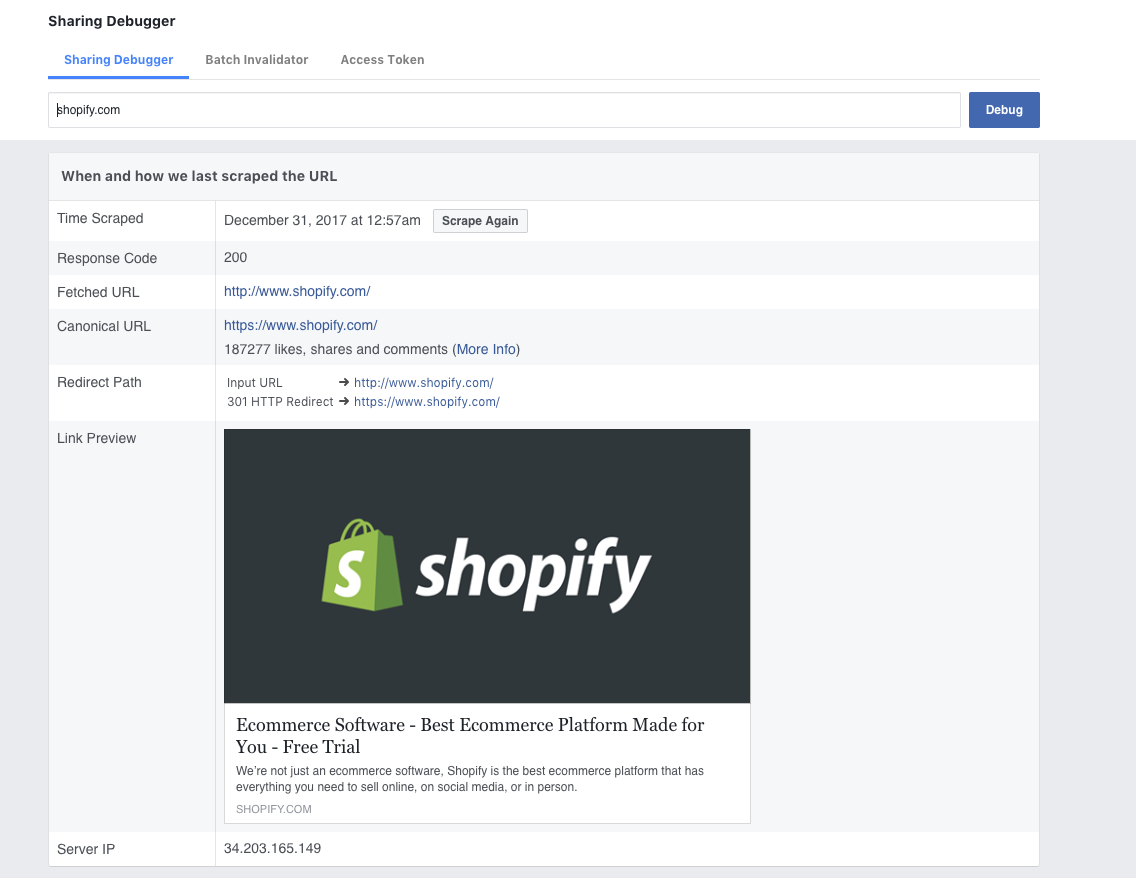The width and height of the screenshot is (1136, 878).
Task: Click the 301 HTTP Redirect label
Action: click(280, 402)
